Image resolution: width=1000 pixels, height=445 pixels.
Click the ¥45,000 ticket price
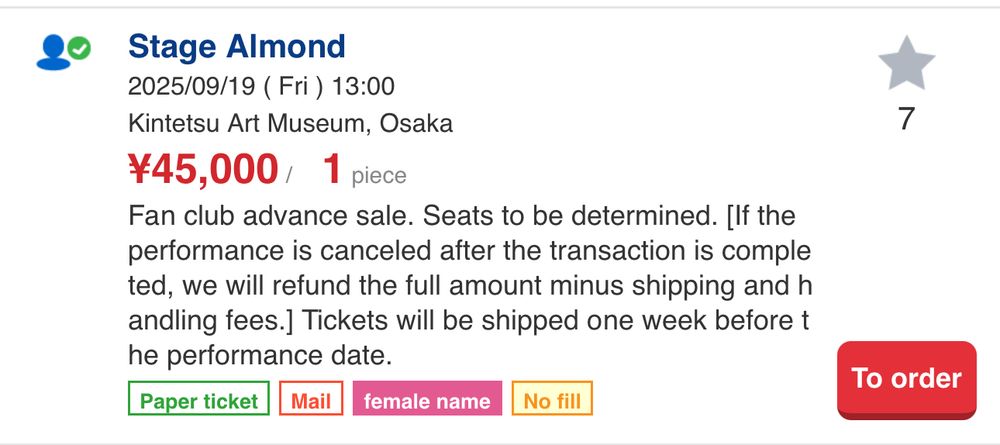[203, 169]
